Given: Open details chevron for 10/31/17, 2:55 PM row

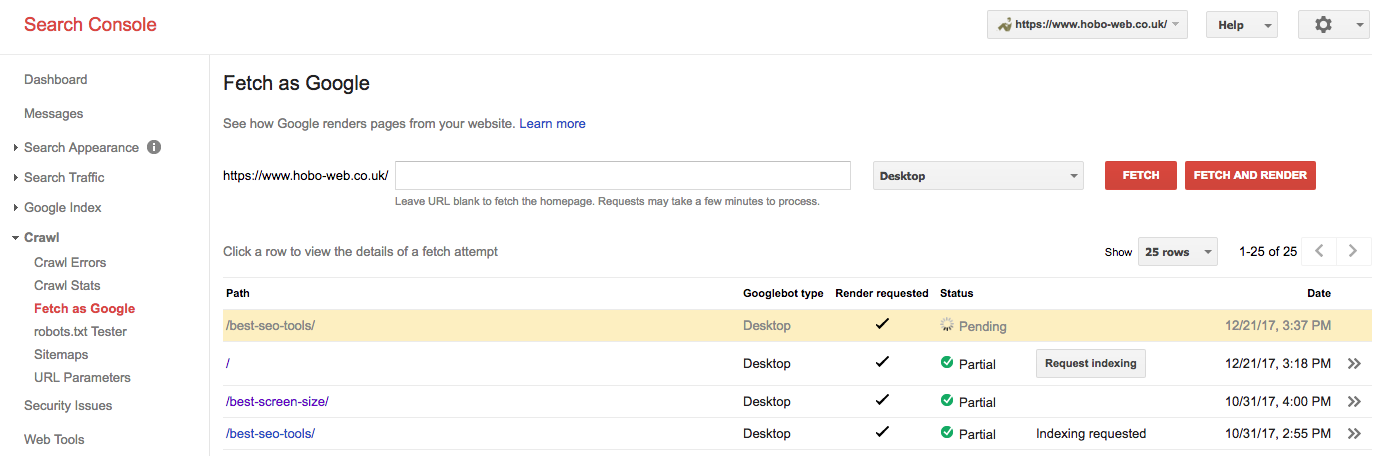Looking at the screenshot, I should click(x=1354, y=434).
